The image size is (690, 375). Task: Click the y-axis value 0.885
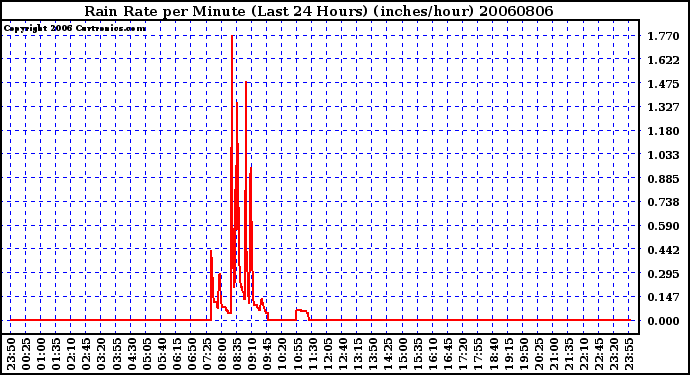click(663, 179)
